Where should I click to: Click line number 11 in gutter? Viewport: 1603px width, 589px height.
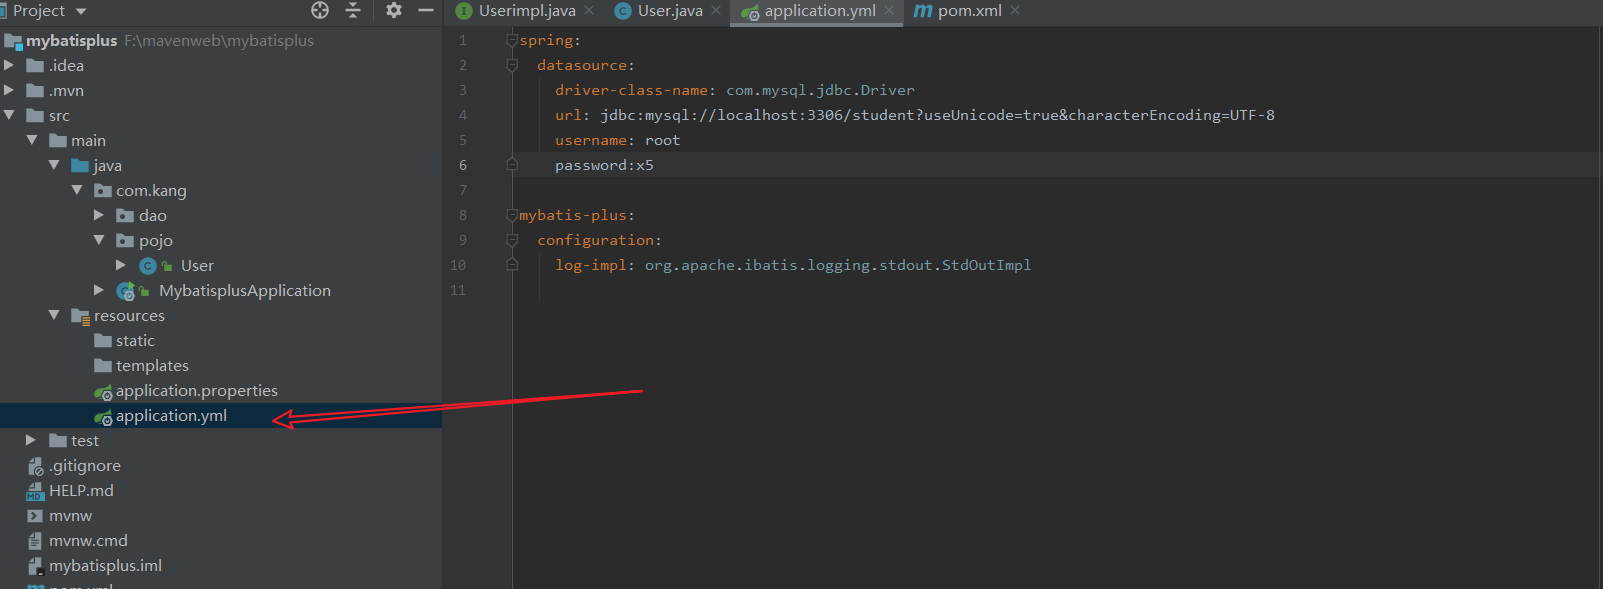coord(458,290)
